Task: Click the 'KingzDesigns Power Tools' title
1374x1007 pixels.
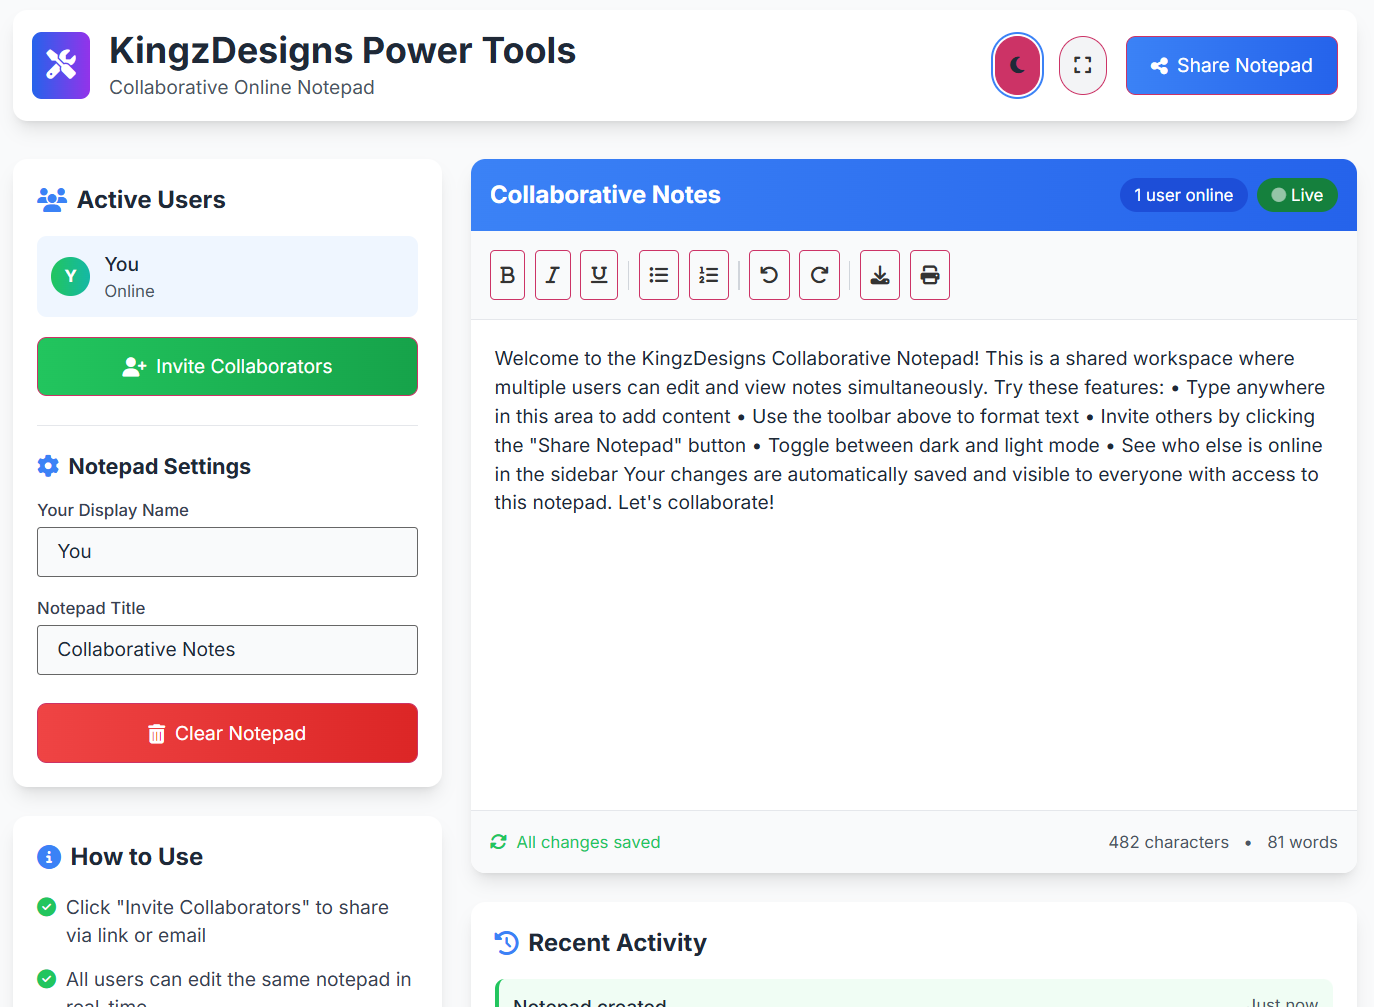Action: (342, 50)
